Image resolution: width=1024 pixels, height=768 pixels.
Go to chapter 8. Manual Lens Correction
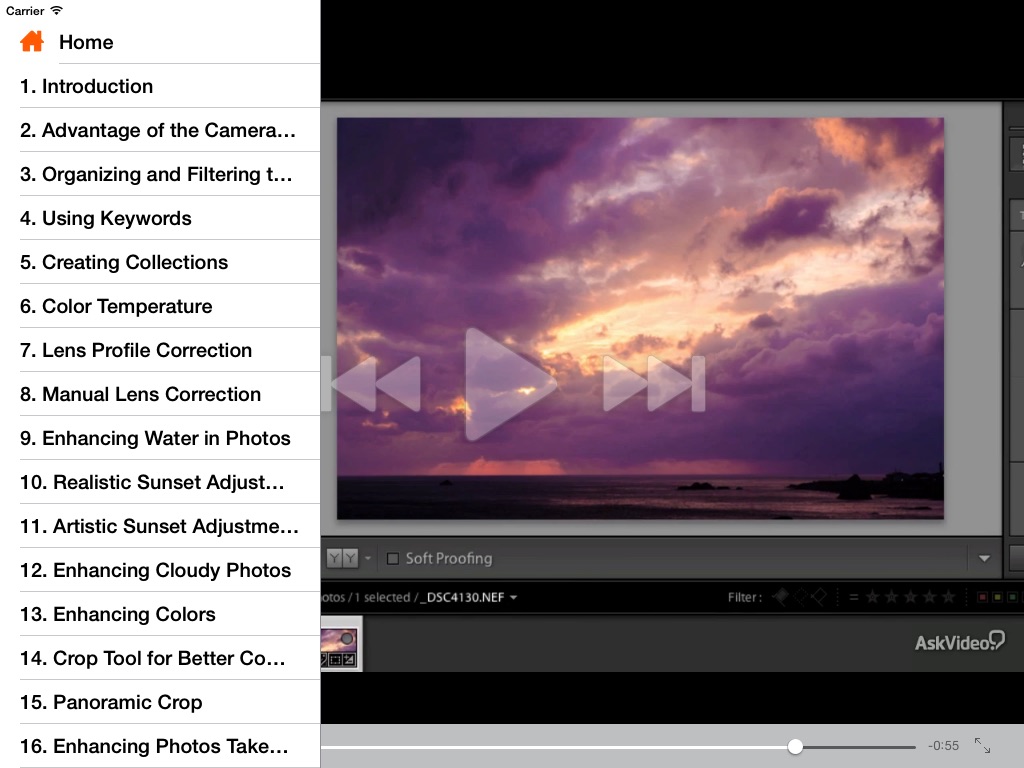160,394
